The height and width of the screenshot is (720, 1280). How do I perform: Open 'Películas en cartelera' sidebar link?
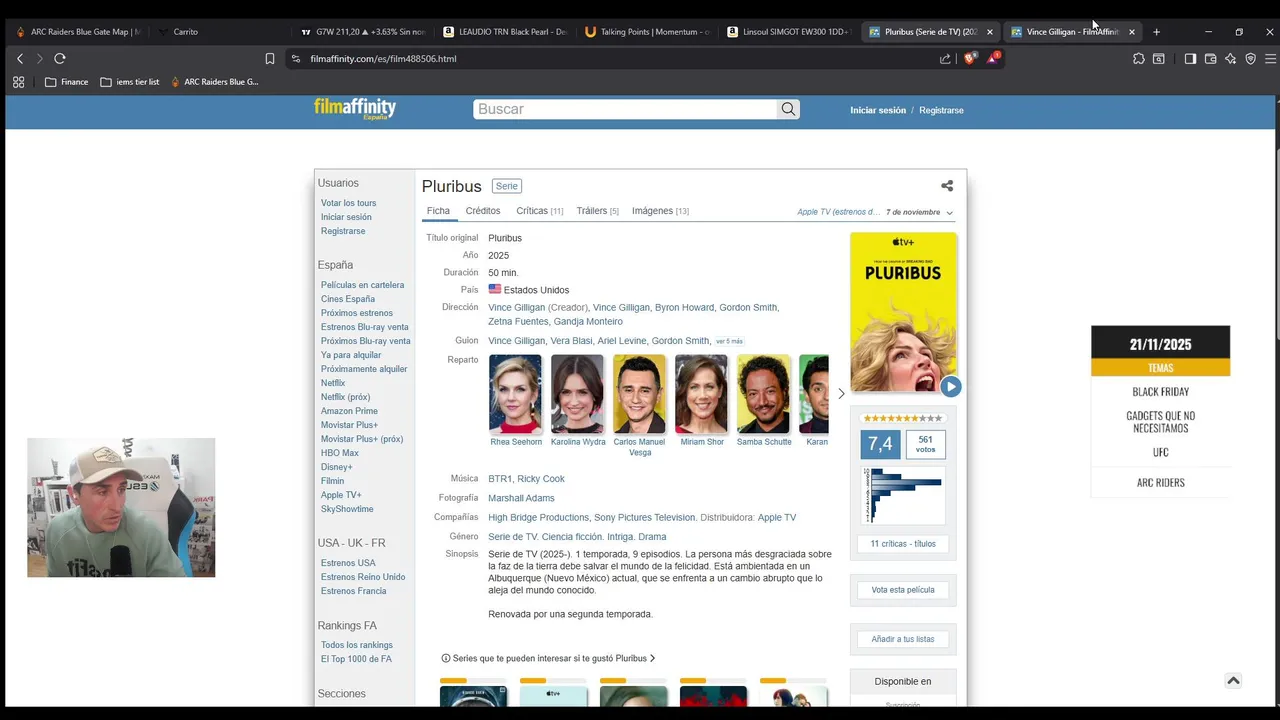click(x=362, y=285)
